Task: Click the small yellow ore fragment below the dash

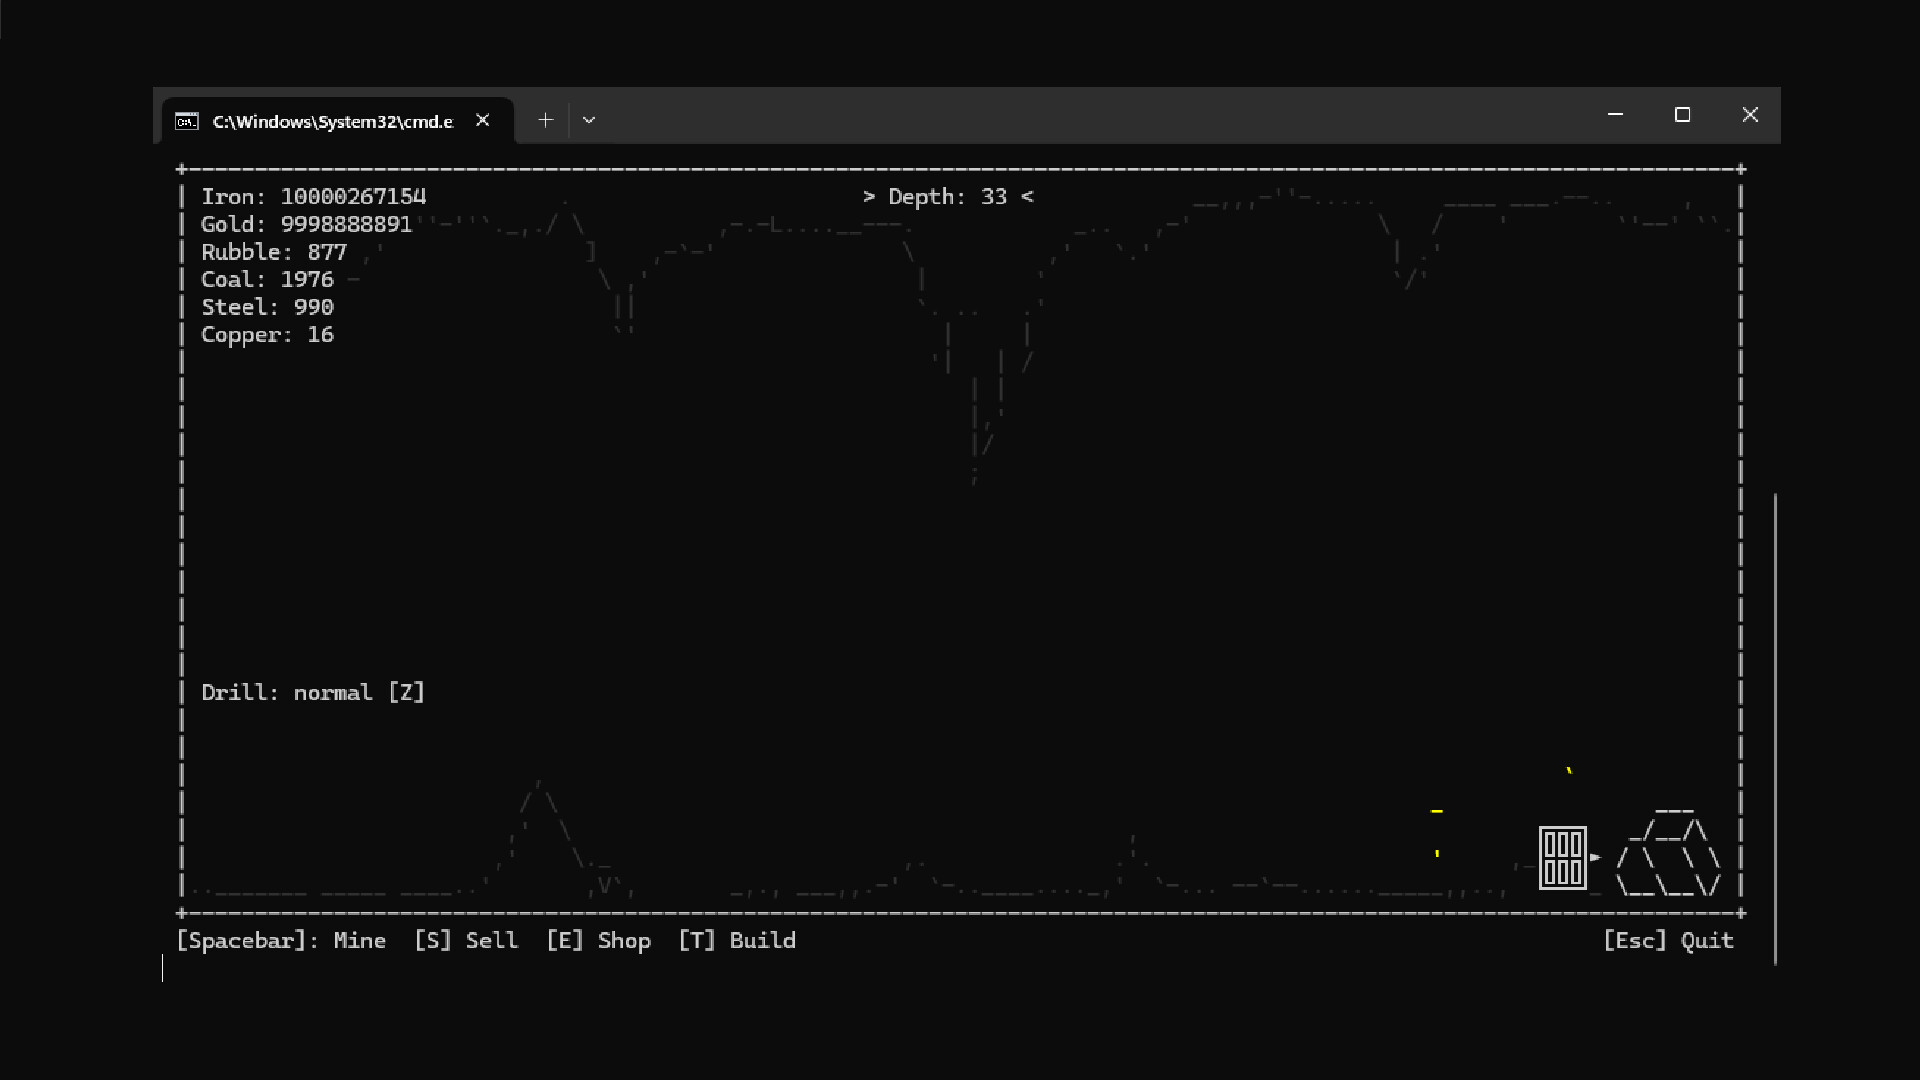Action: pyautogui.click(x=1437, y=852)
